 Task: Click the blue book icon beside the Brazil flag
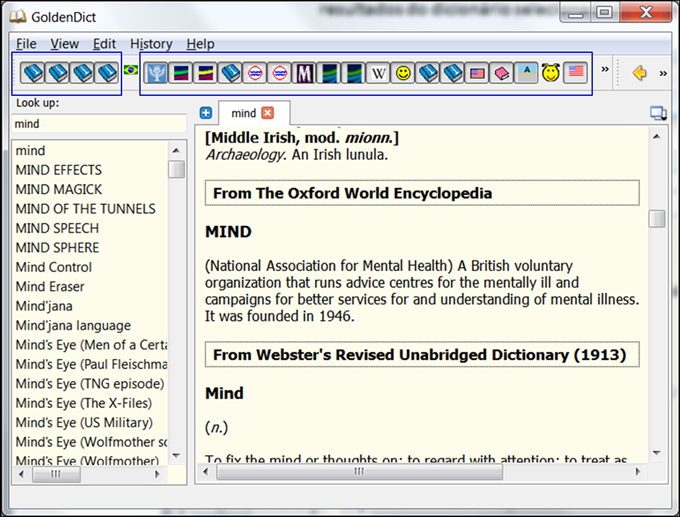(107, 73)
